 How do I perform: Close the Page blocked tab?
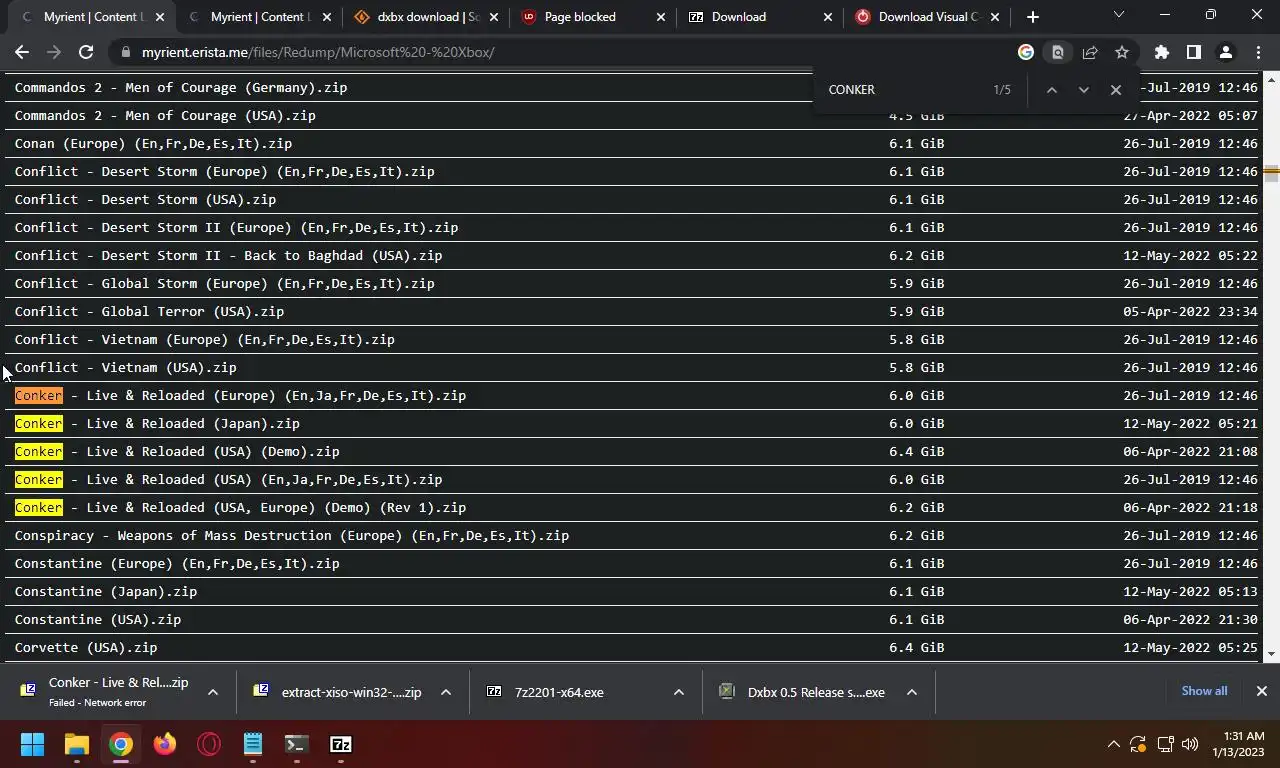[660, 17]
